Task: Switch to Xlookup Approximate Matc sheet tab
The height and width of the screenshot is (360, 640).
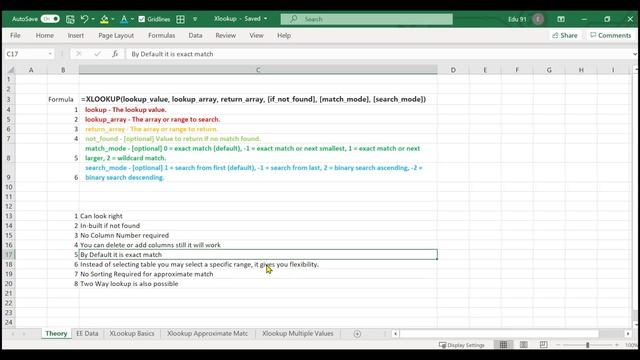Action: click(x=207, y=333)
